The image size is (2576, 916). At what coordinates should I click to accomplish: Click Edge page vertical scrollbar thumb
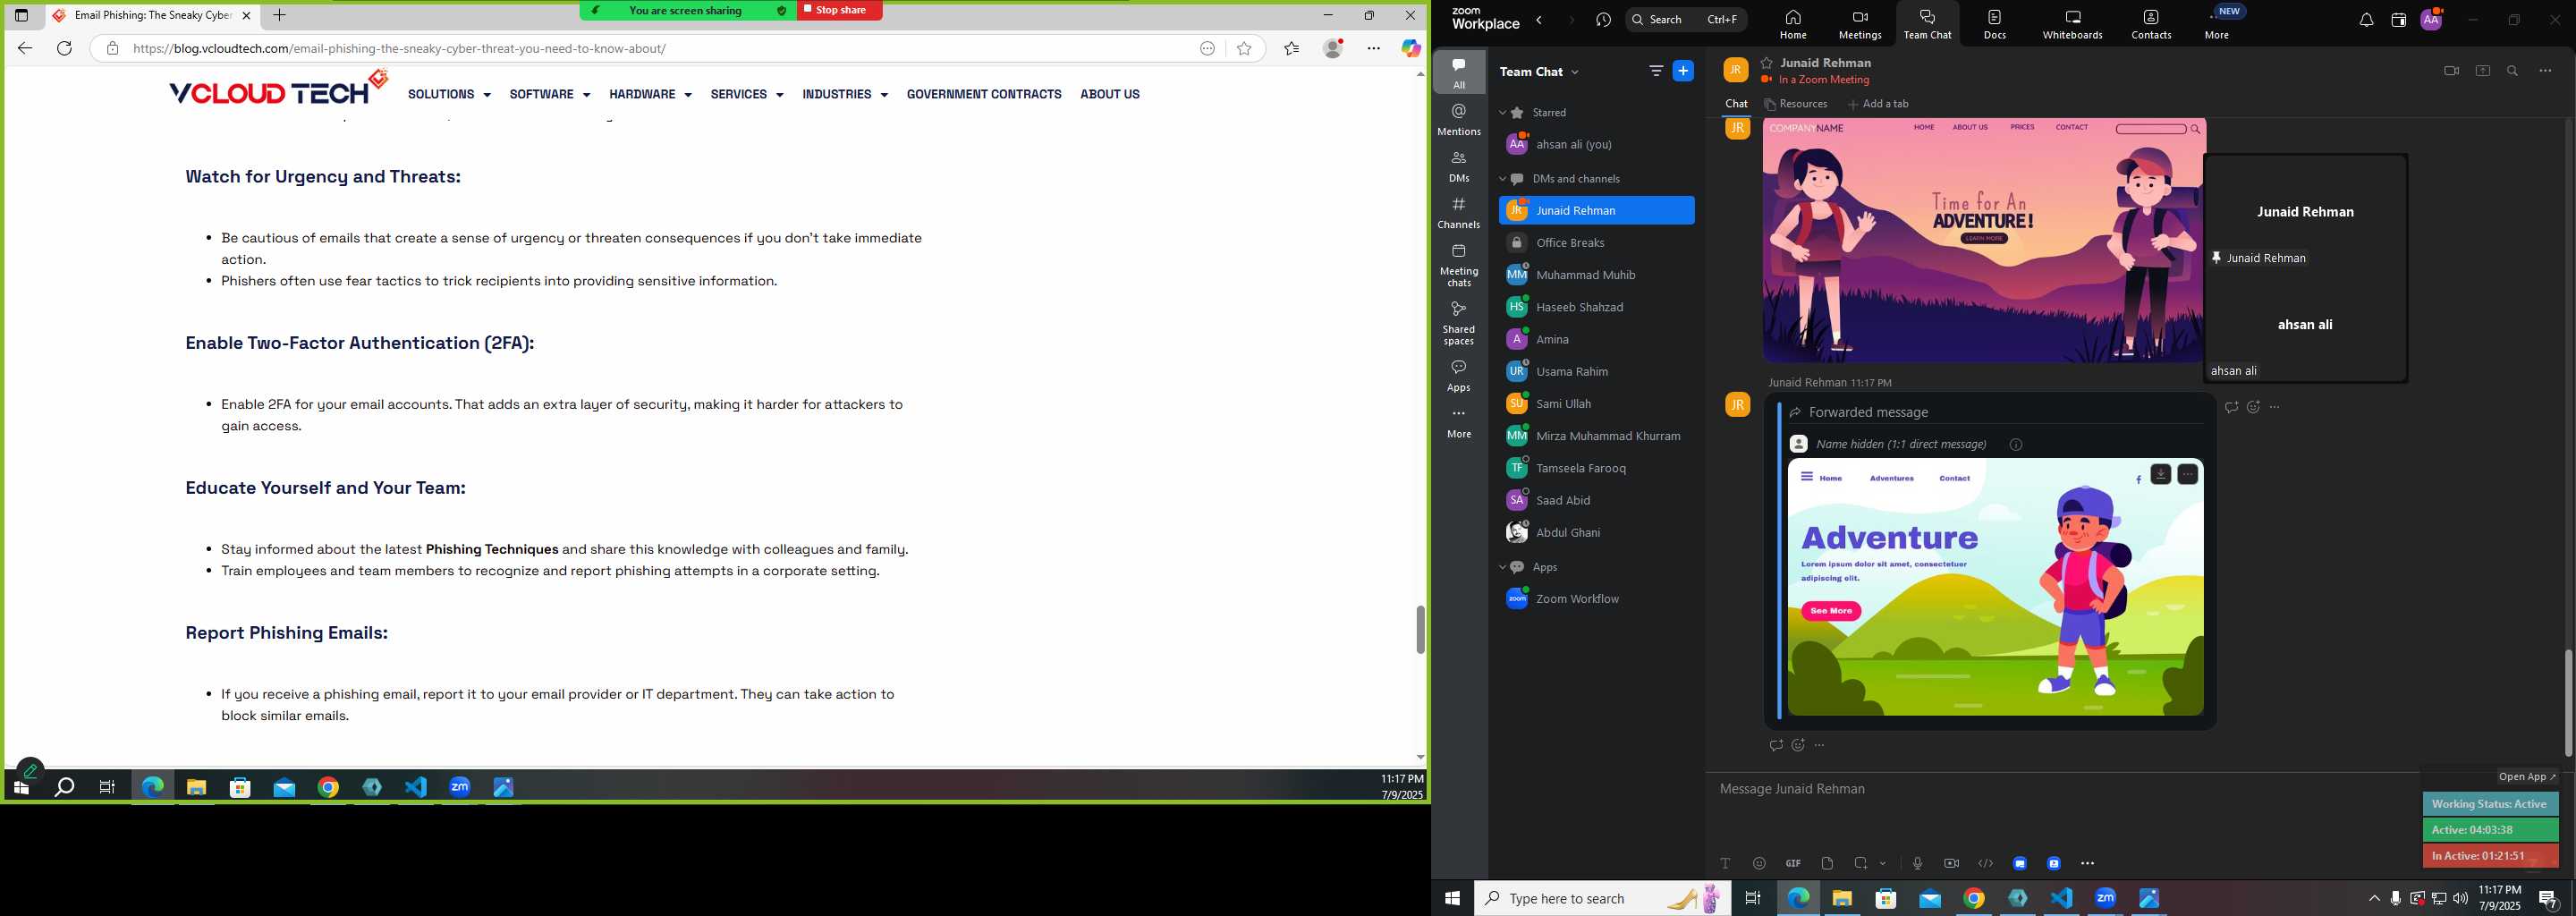coord(1420,630)
